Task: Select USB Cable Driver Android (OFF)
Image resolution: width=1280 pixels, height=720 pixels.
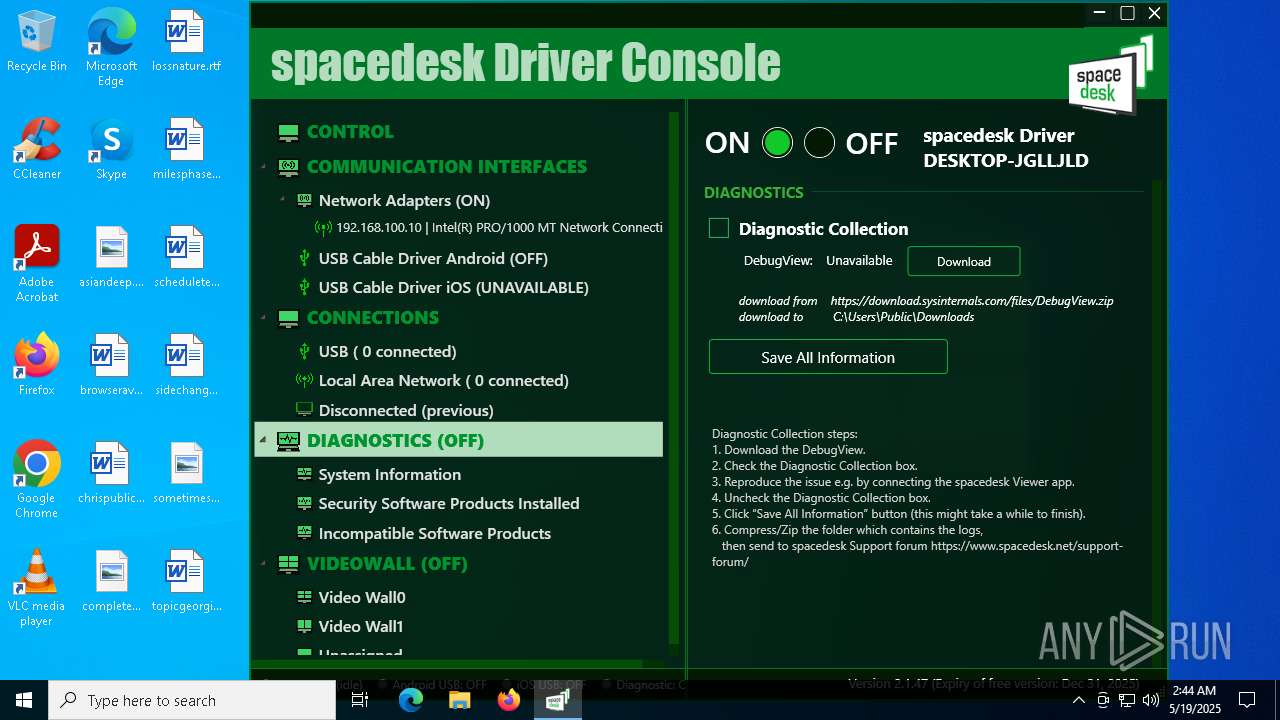Action: click(433, 259)
